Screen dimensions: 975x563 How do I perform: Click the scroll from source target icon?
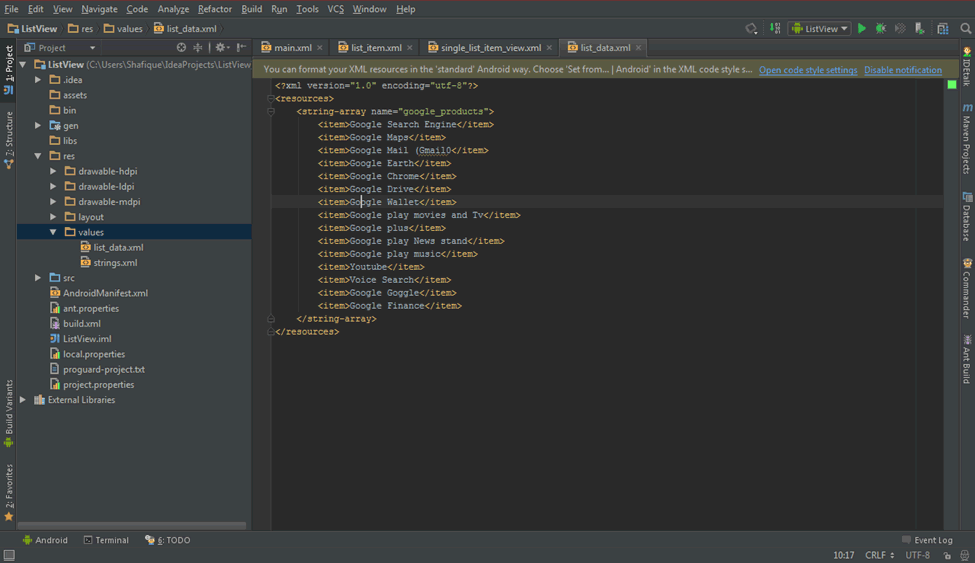pyautogui.click(x=181, y=47)
